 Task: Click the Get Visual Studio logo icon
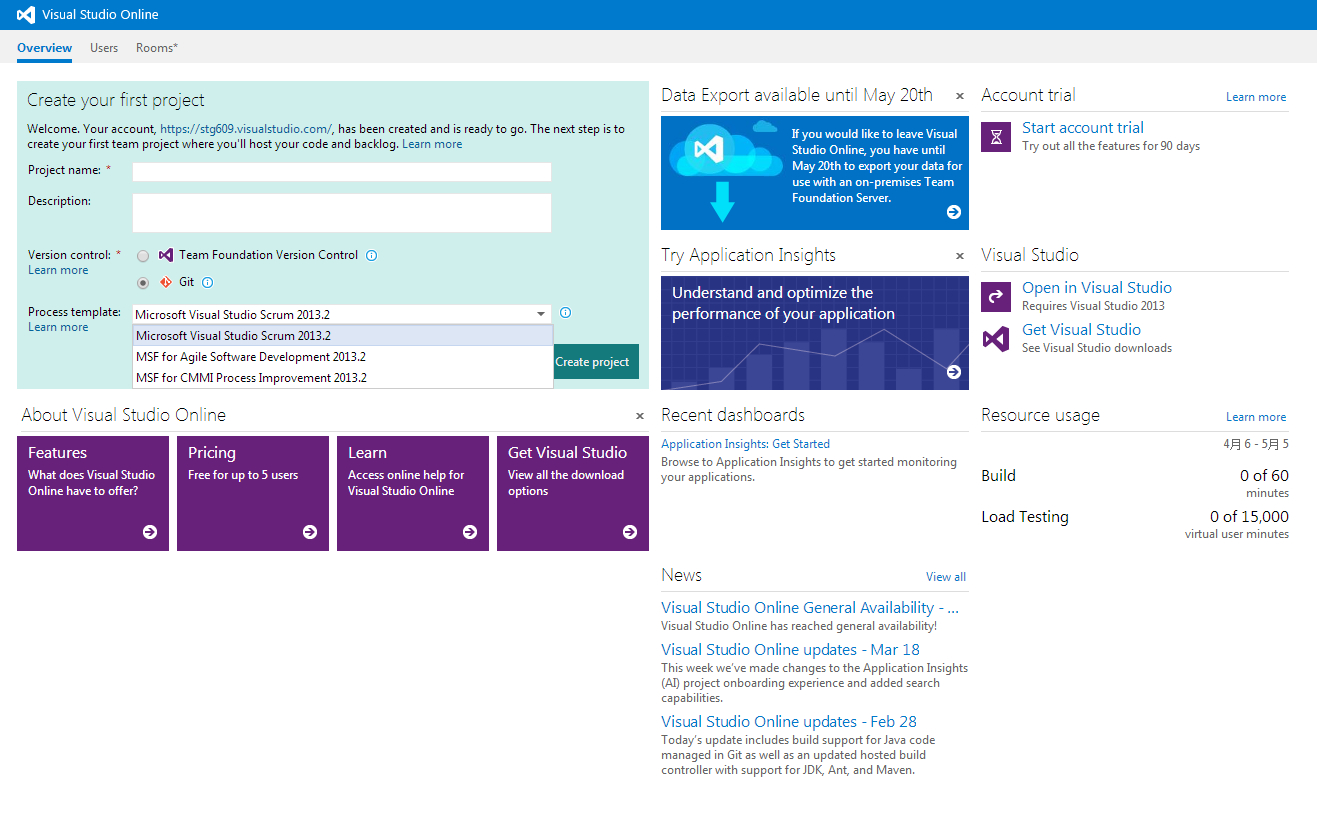996,339
